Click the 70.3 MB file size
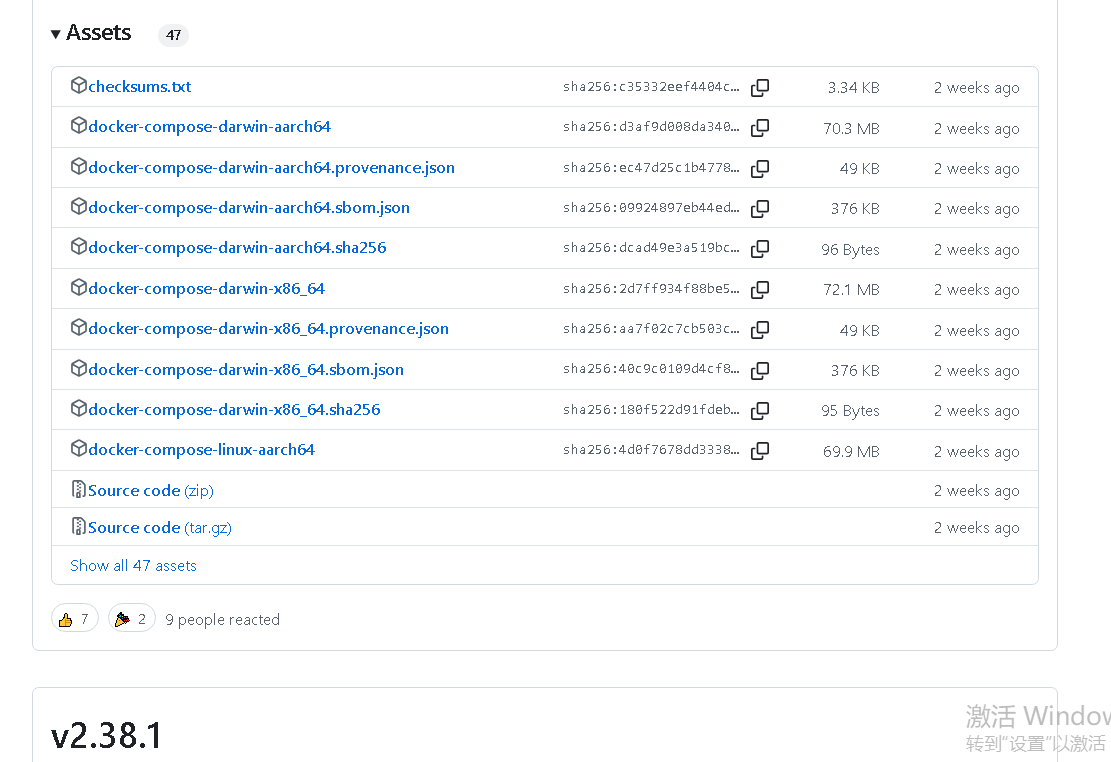 tap(851, 128)
